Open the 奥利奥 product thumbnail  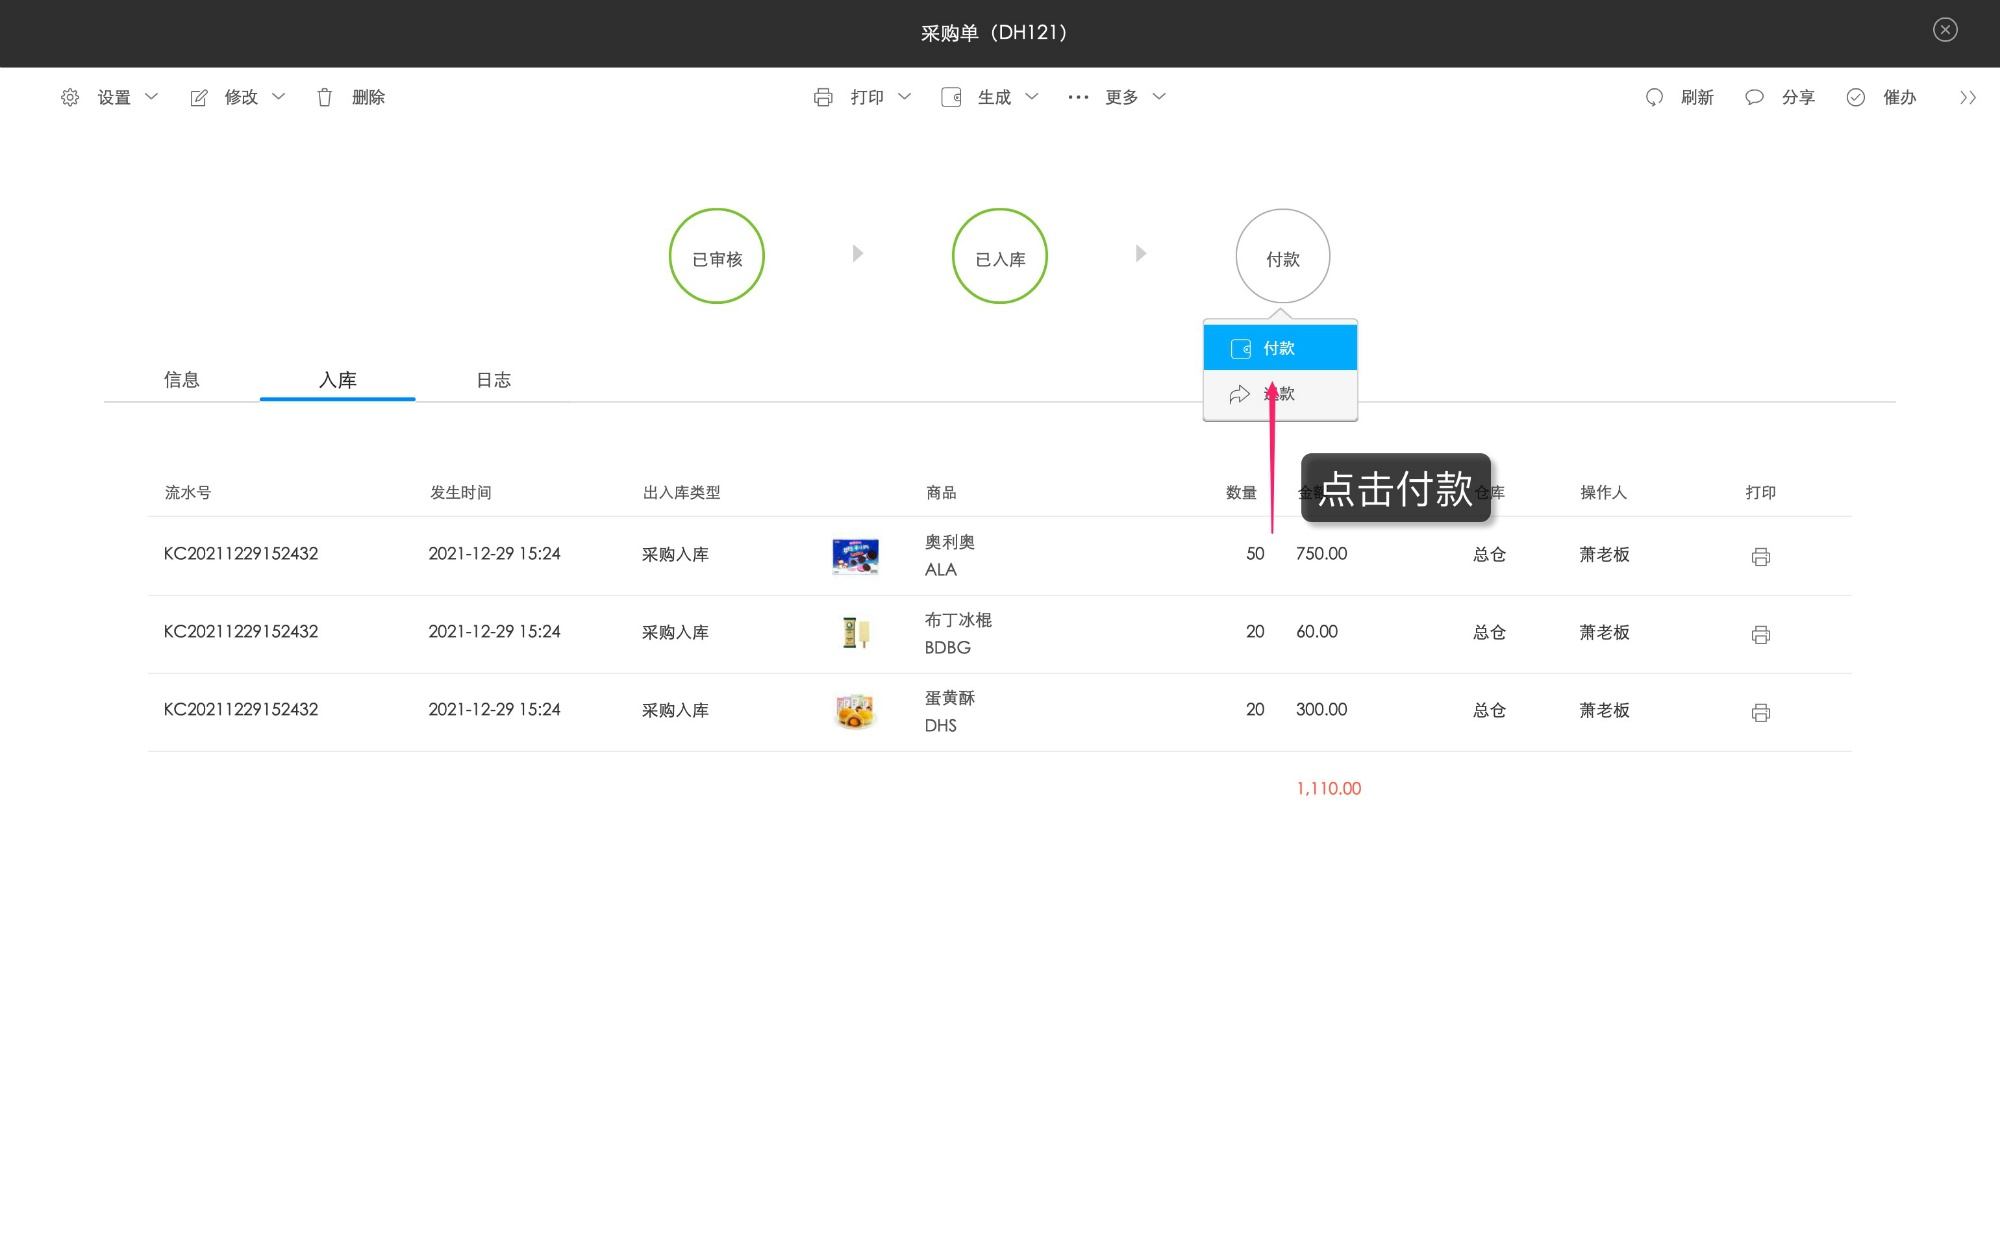[x=855, y=556]
